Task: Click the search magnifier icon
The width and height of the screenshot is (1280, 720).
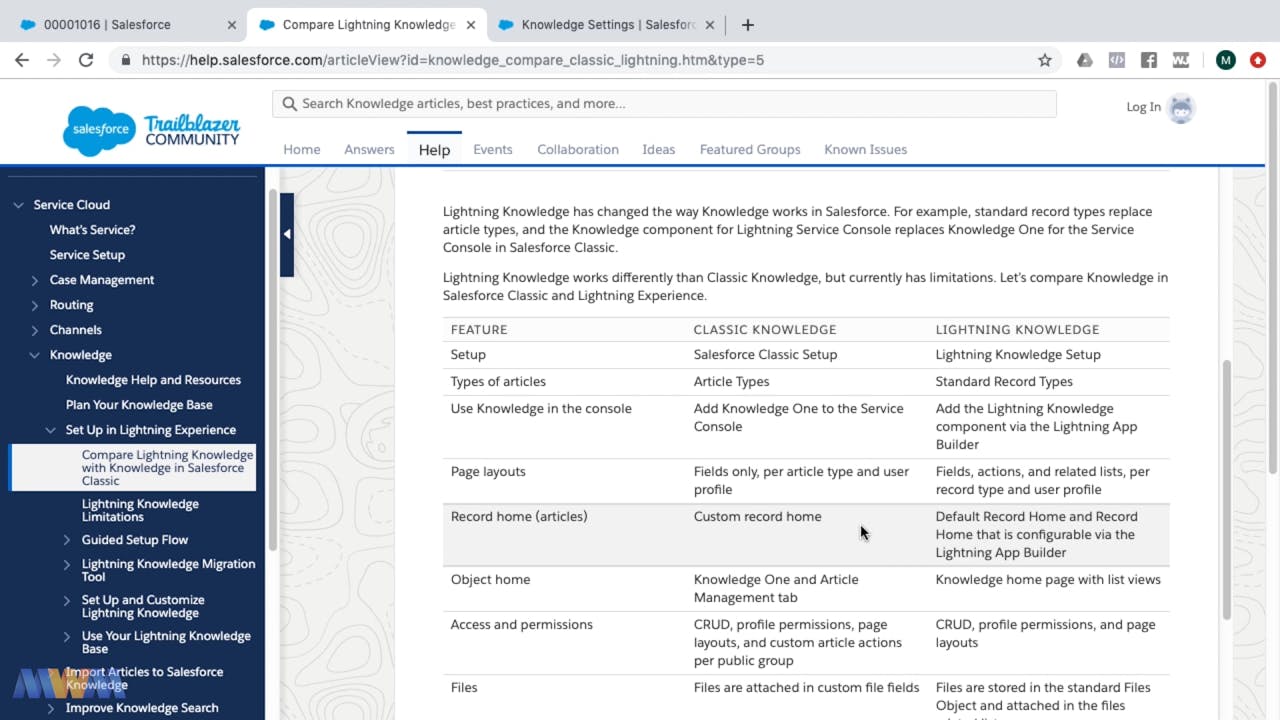Action: tap(289, 104)
